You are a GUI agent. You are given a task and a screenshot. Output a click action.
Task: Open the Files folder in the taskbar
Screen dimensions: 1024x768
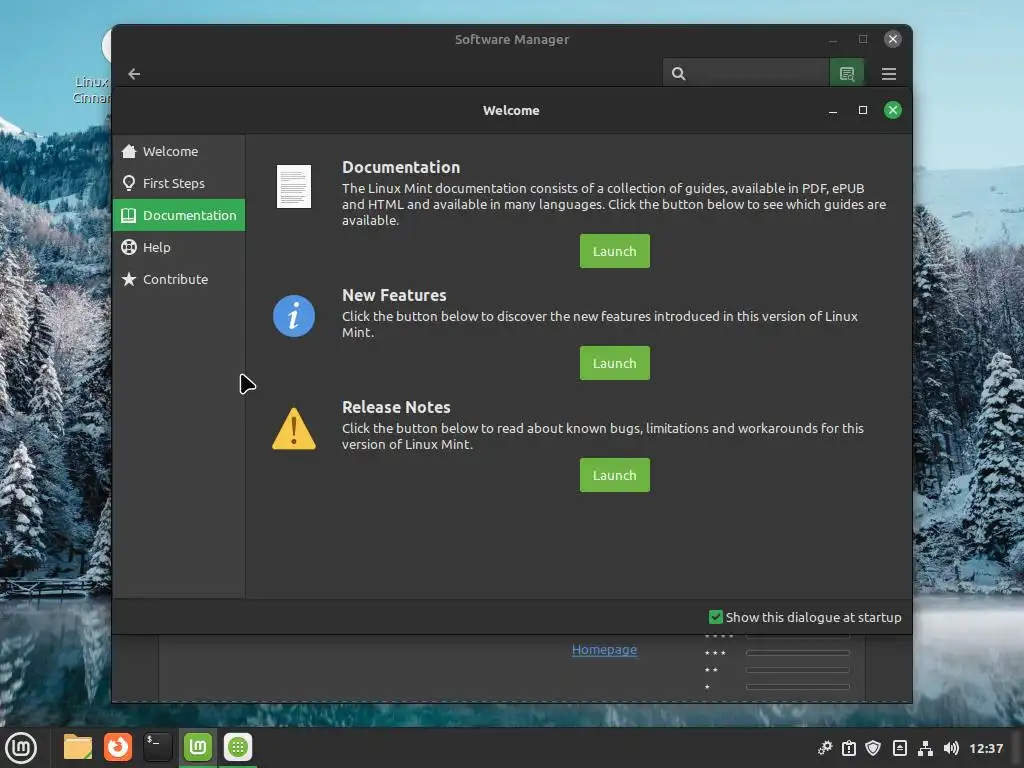point(78,747)
